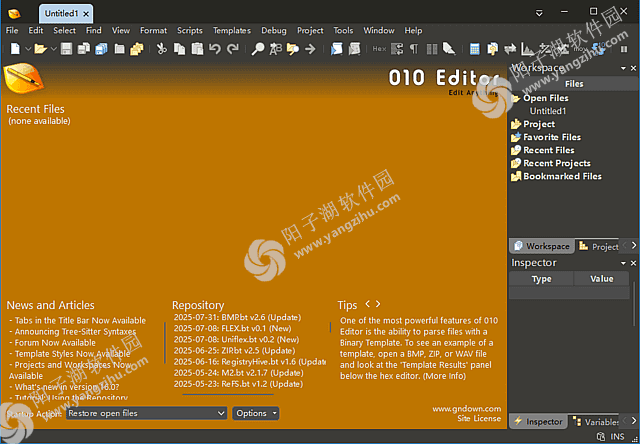The height and width of the screenshot is (444, 640).
Task: Toggle the INS insert mode indicator
Action: pyautogui.click(x=618, y=437)
